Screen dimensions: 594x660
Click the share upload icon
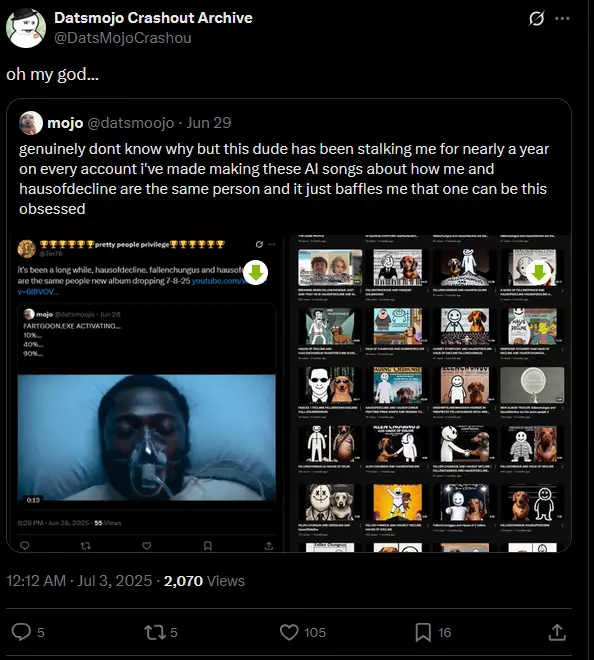click(x=557, y=632)
